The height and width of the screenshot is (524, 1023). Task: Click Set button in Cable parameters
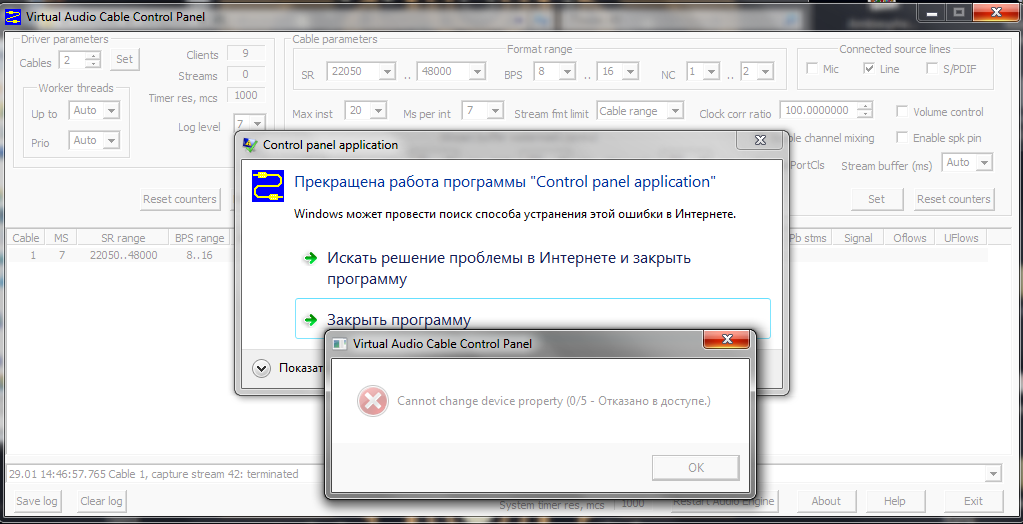(x=876, y=199)
